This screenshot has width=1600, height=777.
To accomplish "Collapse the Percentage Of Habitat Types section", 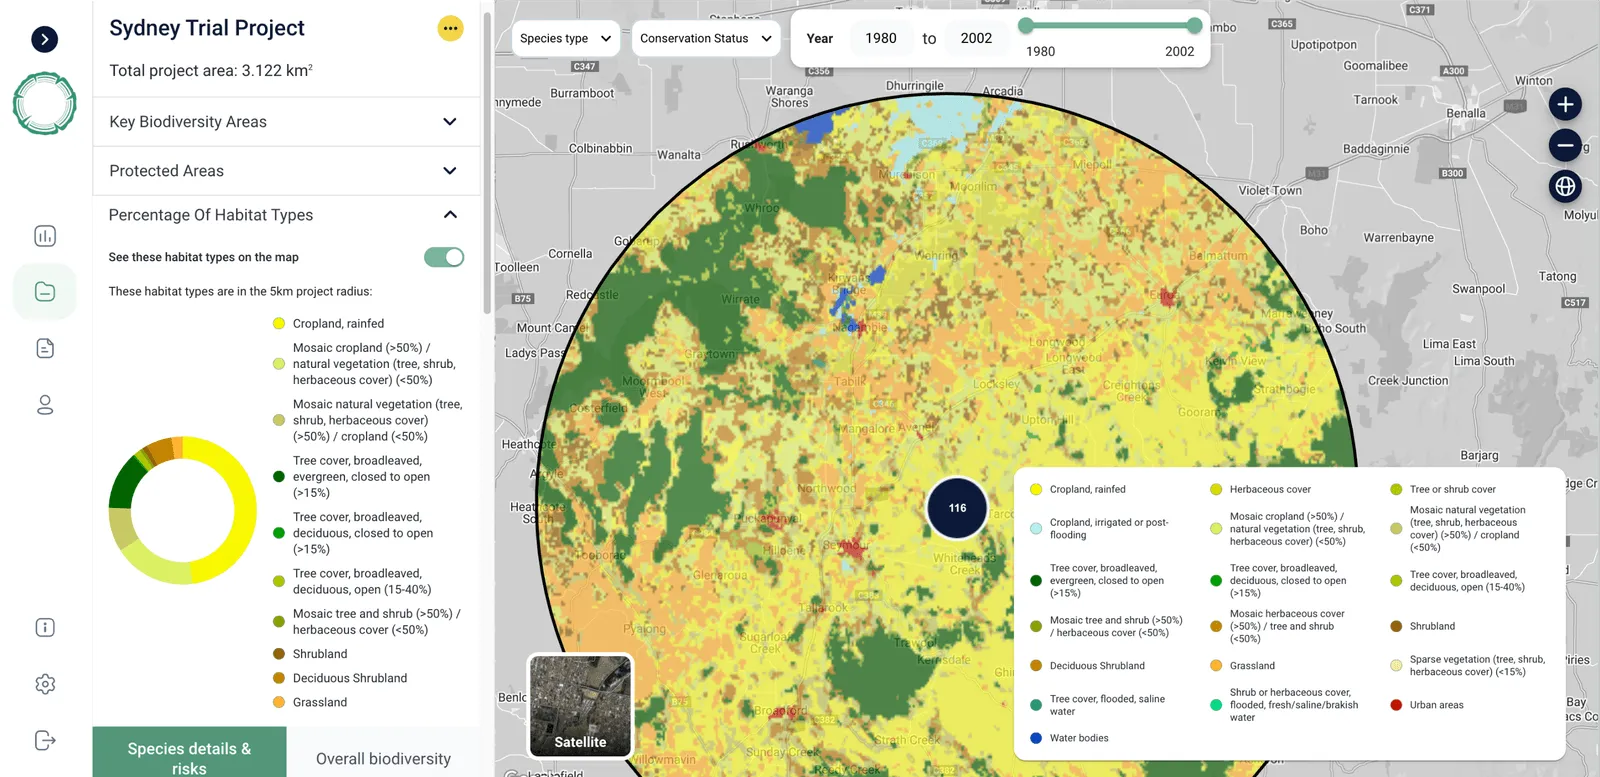I will coord(286,215).
